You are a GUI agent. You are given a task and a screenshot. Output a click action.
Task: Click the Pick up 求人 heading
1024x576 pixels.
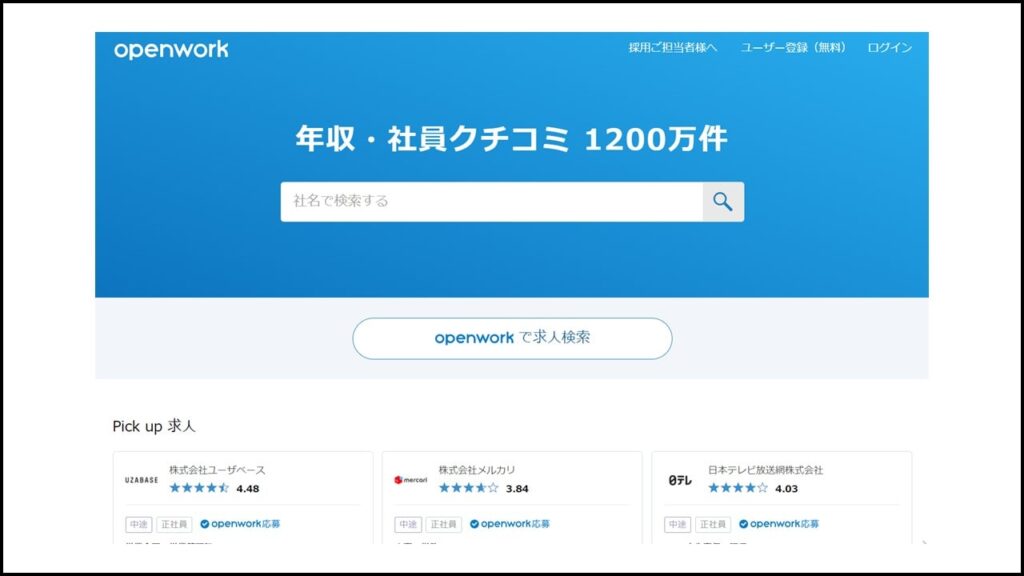pos(154,426)
